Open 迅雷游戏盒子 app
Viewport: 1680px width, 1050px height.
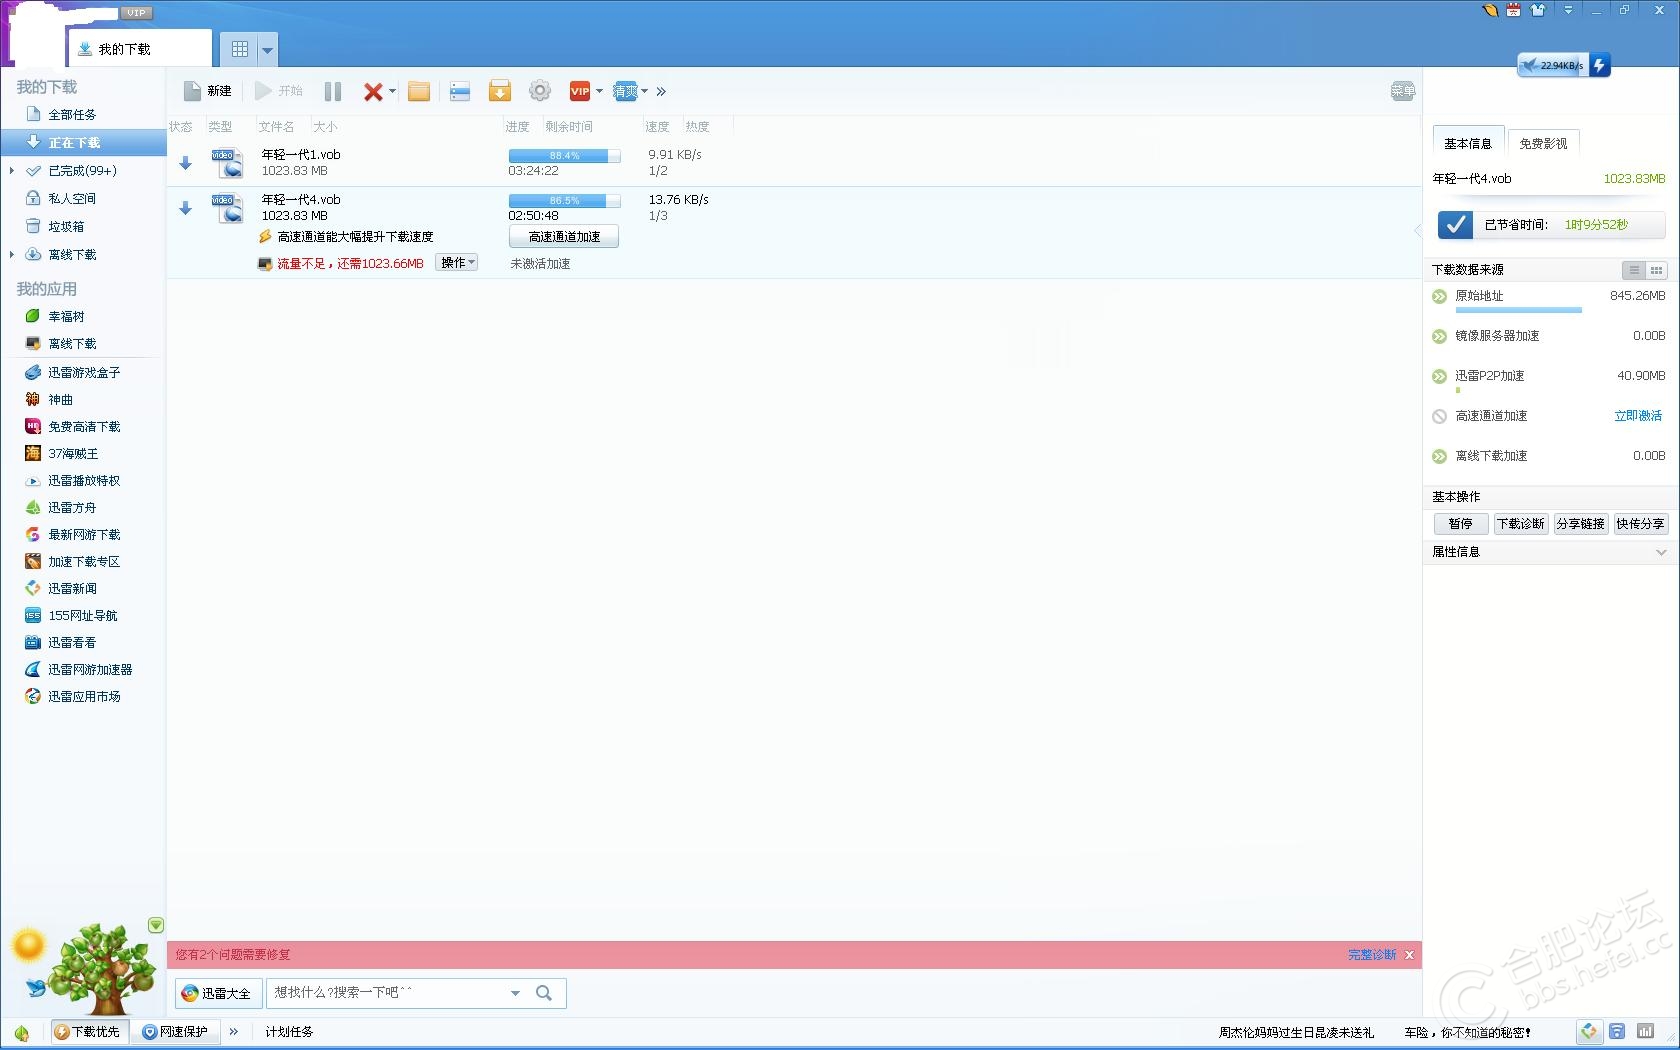coord(84,372)
